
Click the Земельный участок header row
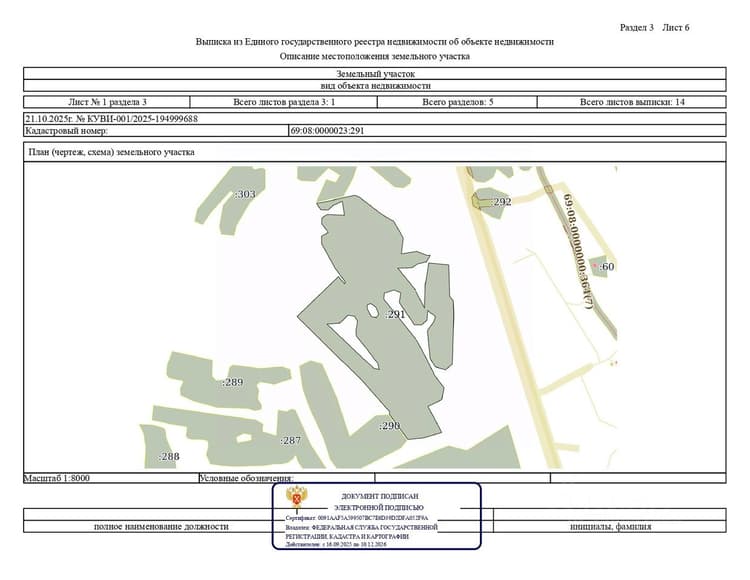tap(375, 74)
